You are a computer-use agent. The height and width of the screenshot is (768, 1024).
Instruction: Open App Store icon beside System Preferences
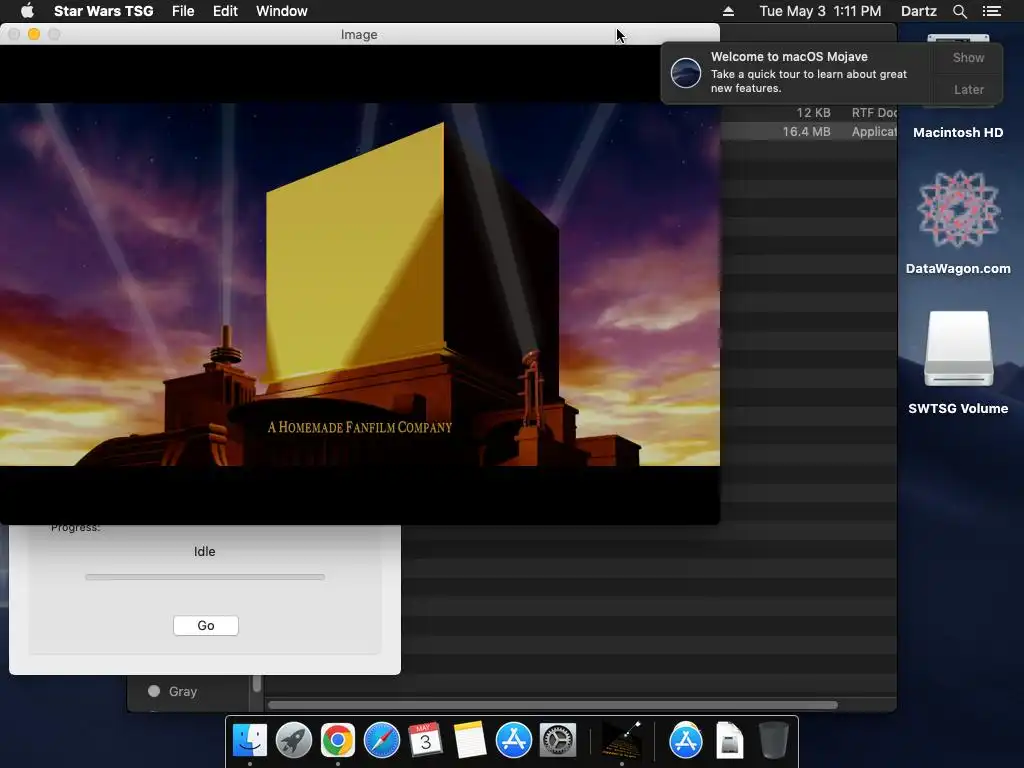pos(514,741)
